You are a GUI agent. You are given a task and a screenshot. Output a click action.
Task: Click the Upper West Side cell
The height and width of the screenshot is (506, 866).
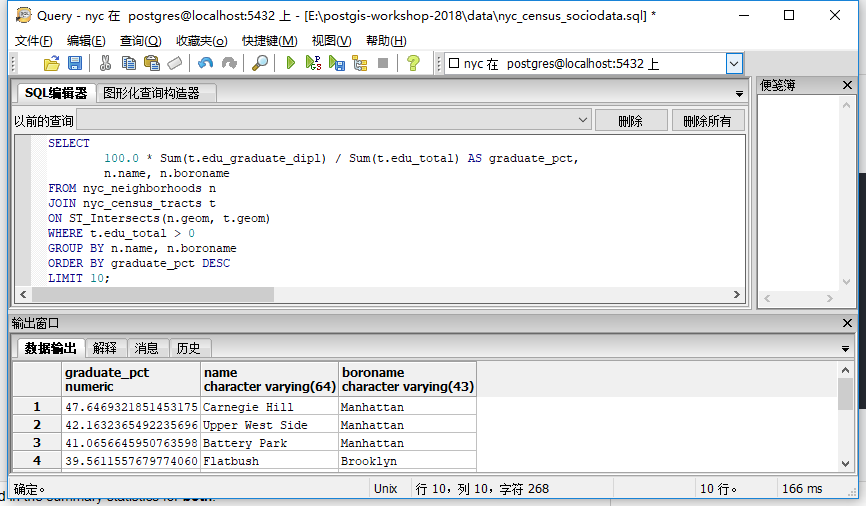click(x=270, y=425)
